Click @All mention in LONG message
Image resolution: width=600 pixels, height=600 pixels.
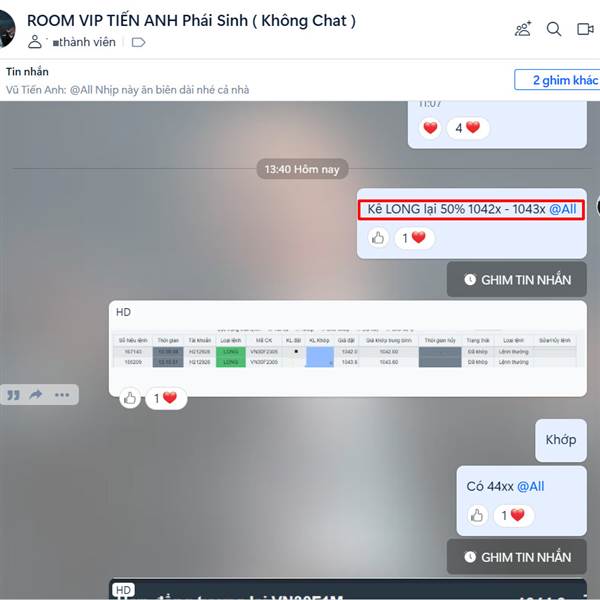(562, 209)
